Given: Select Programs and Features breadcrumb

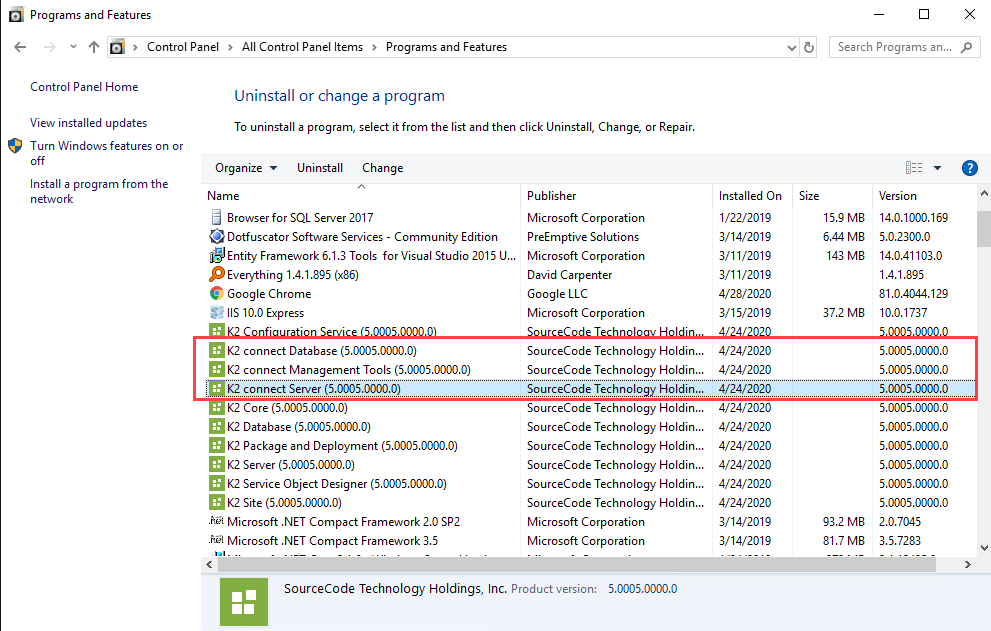Looking at the screenshot, I should coord(446,47).
